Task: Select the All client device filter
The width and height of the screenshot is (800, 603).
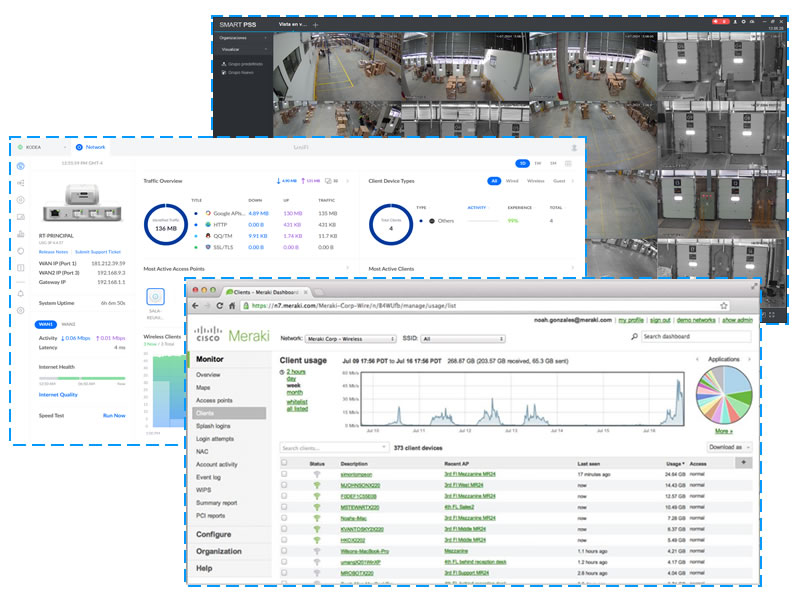Action: coord(494,181)
